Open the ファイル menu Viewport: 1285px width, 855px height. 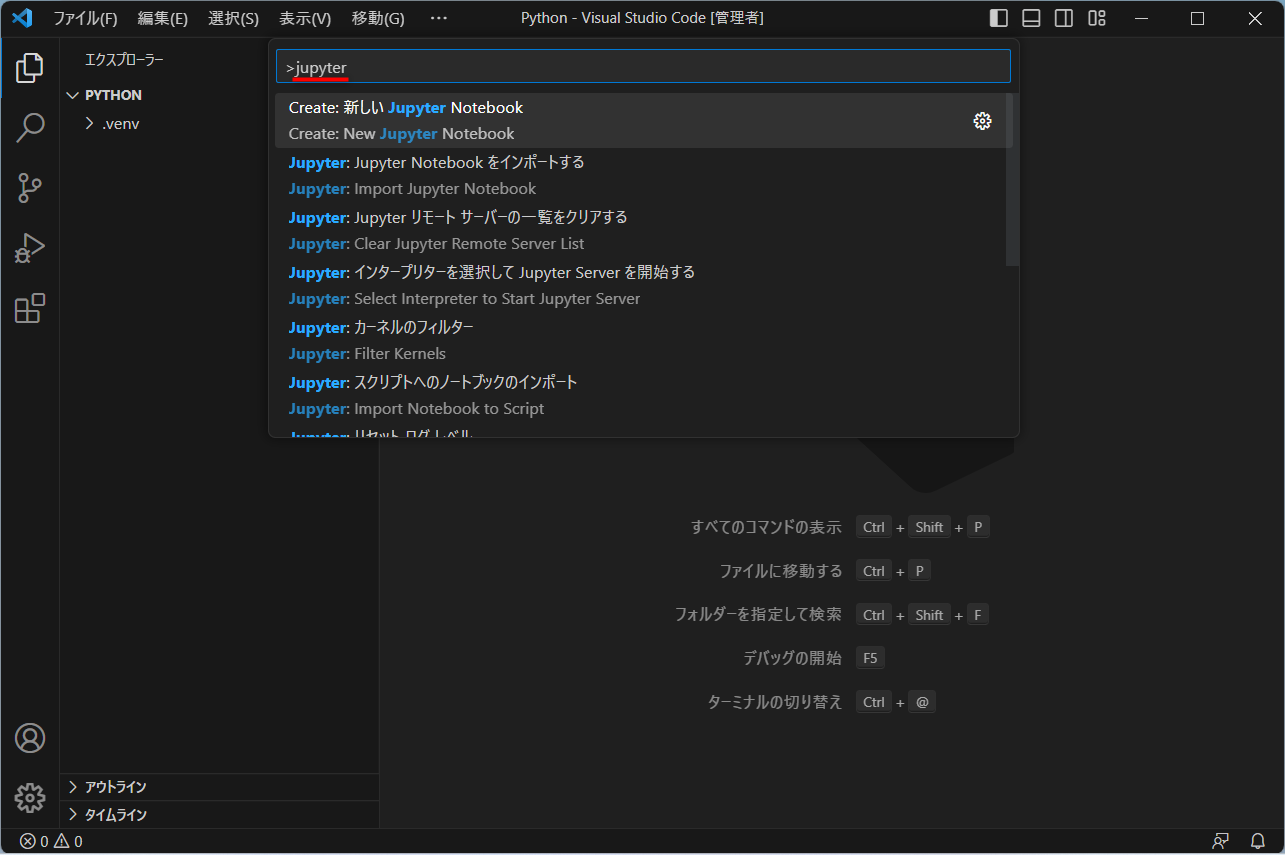coord(86,17)
